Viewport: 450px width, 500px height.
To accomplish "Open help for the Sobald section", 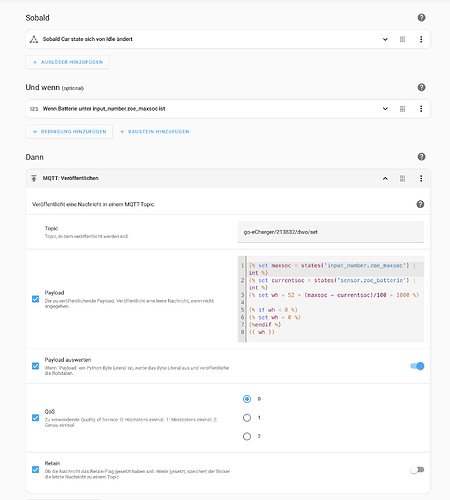I will pyautogui.click(x=421, y=18).
